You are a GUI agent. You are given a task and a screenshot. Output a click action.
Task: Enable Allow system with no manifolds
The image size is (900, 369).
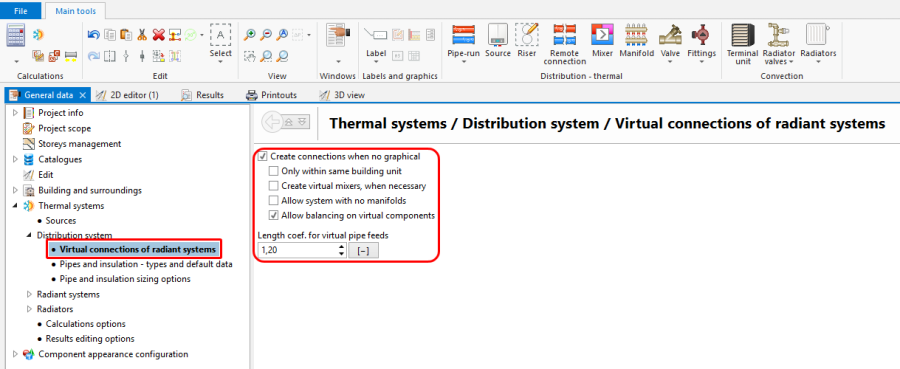(x=274, y=201)
